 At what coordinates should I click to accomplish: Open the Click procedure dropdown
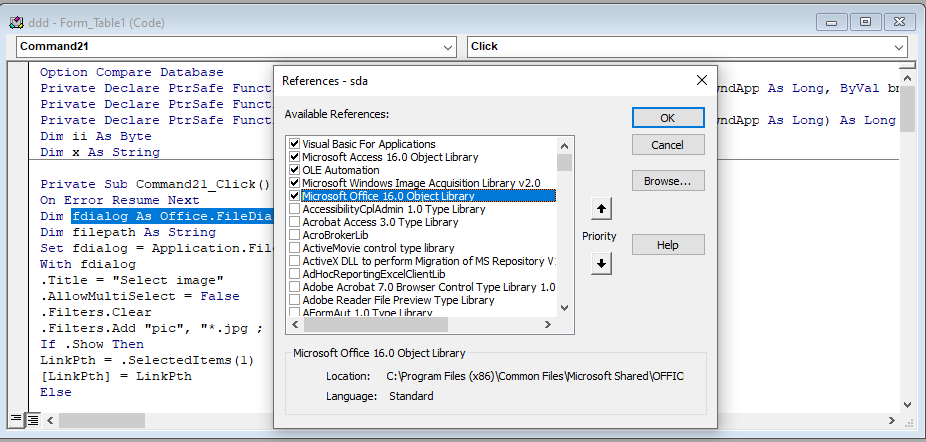tap(898, 47)
